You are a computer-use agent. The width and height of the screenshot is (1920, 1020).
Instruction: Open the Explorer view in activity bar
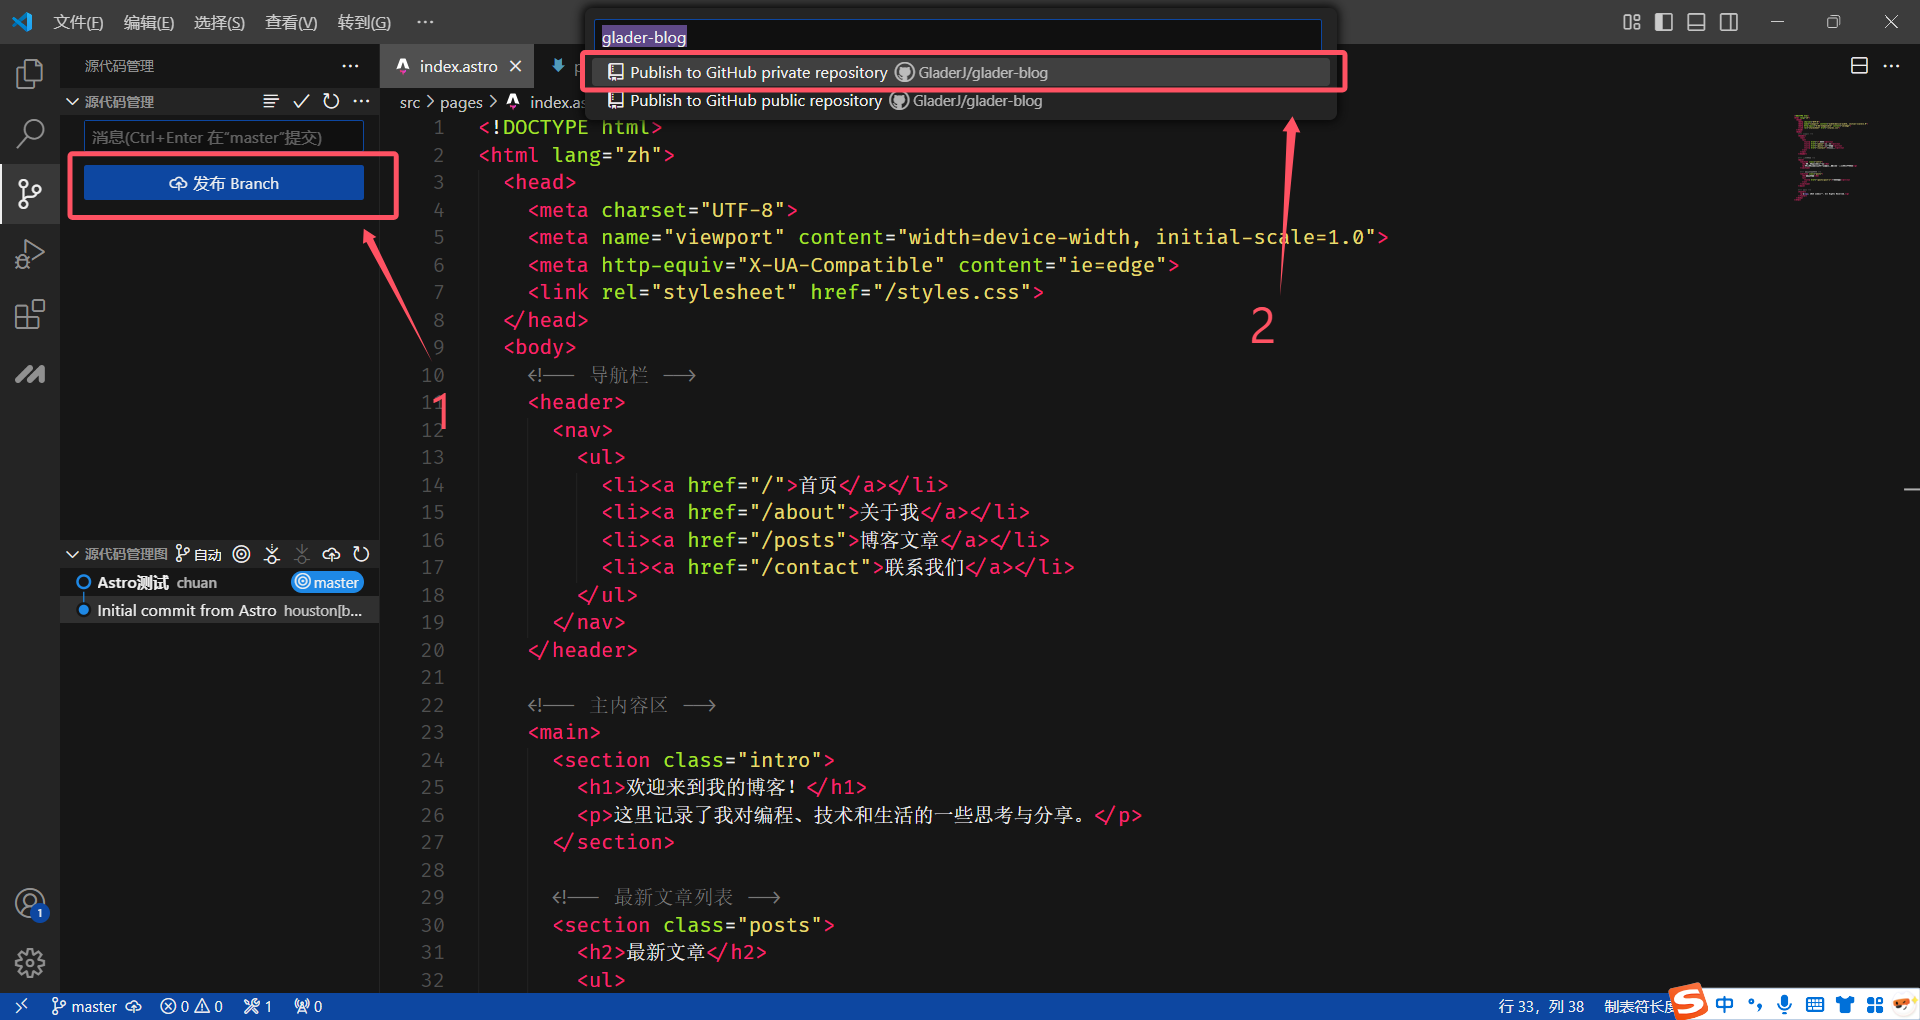tap(30, 73)
